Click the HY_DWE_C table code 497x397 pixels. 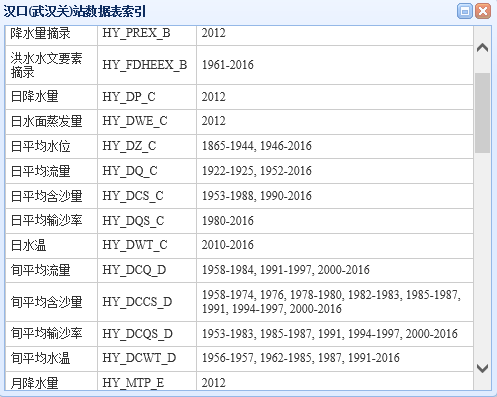coord(135,121)
